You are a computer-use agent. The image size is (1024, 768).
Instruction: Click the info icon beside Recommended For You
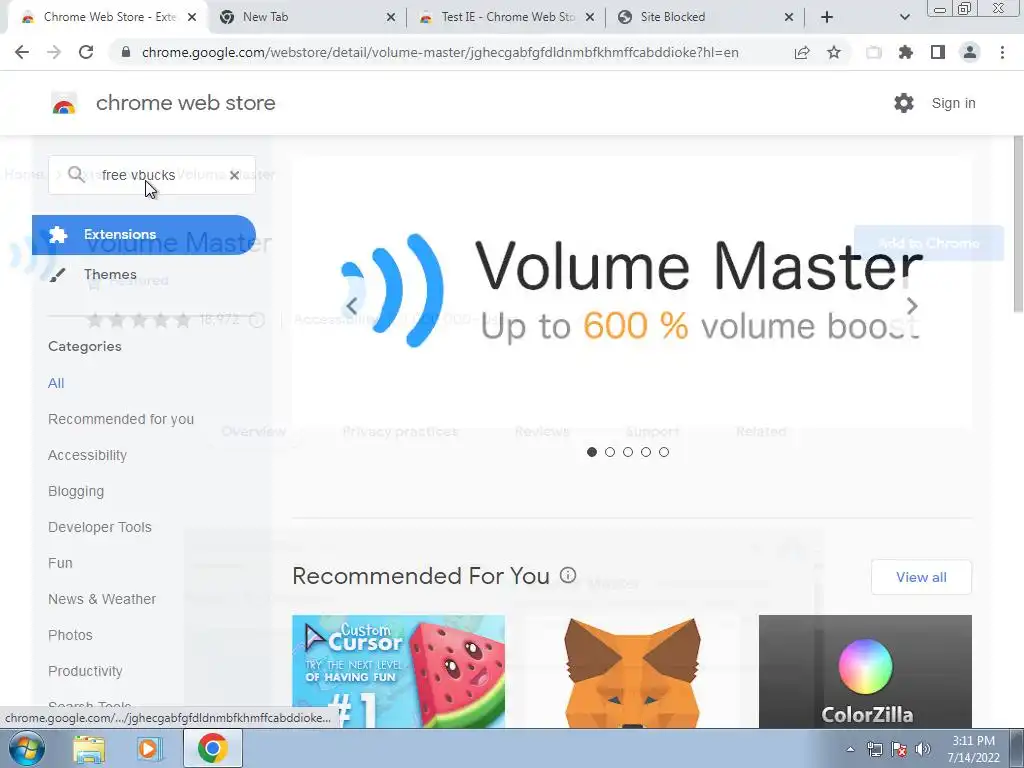(568, 575)
